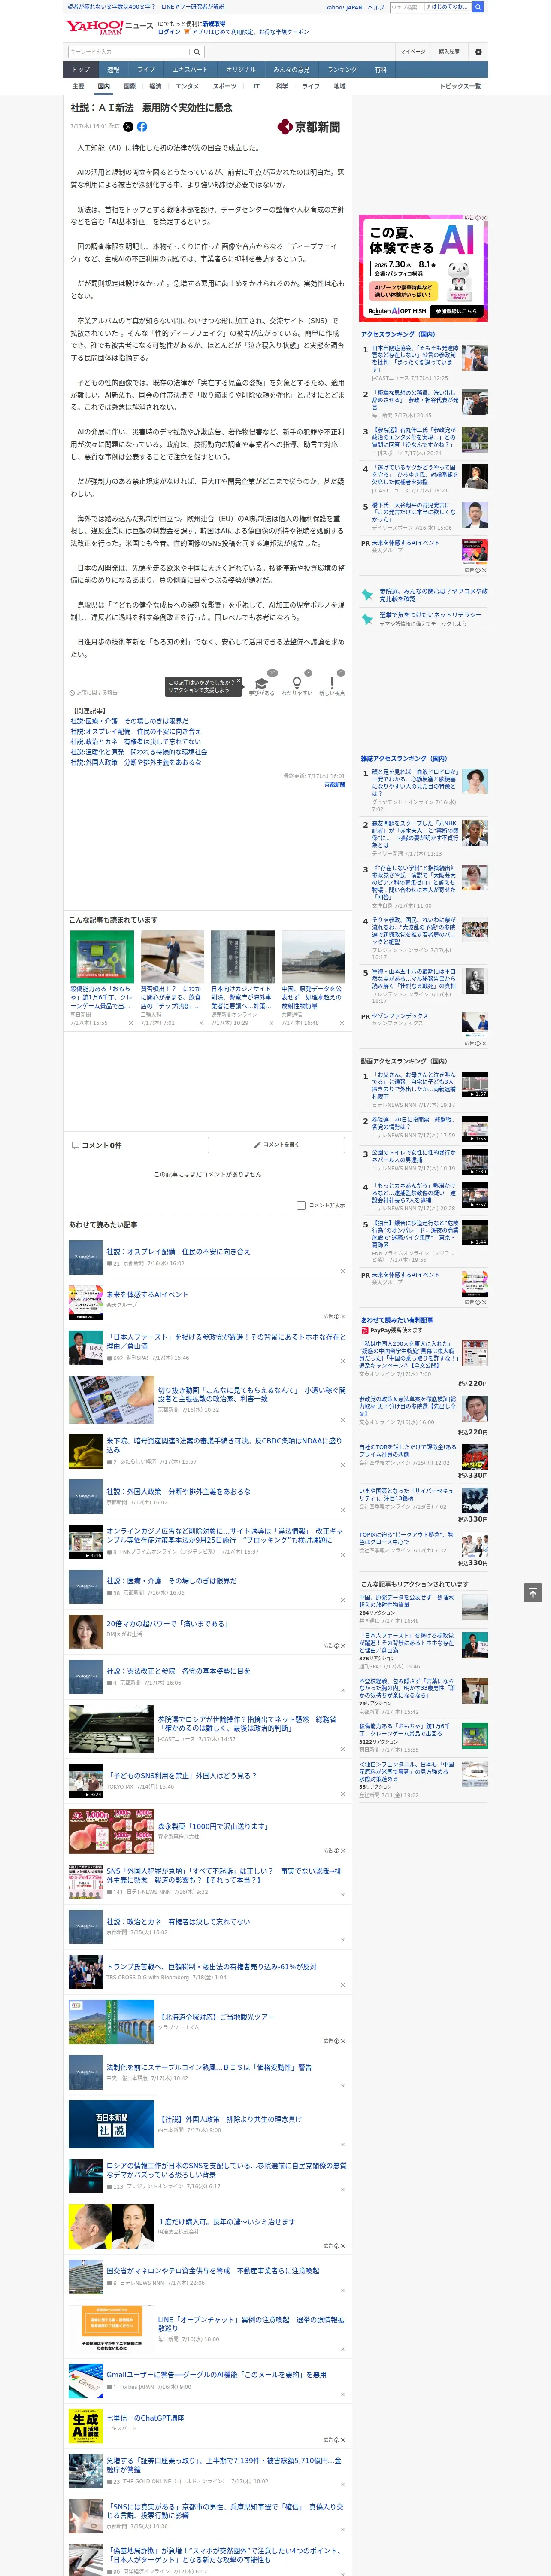
Task: Open 購入履歴 link
Action: (449, 52)
